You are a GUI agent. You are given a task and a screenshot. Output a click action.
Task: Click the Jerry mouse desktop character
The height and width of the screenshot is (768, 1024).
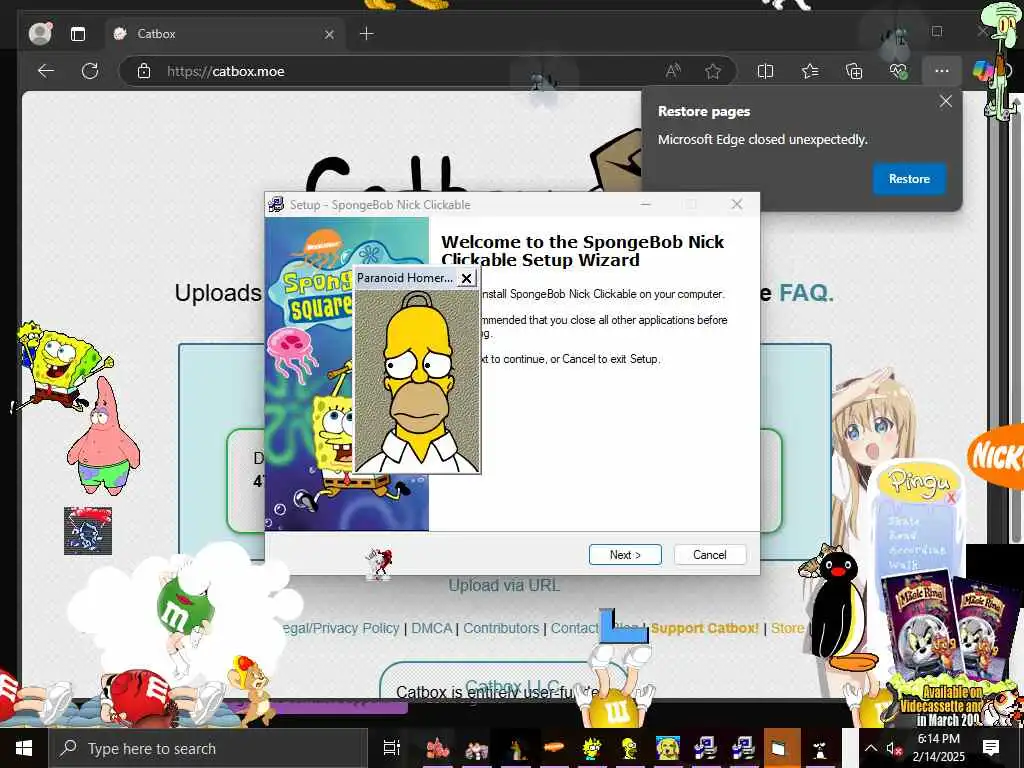pos(253,690)
